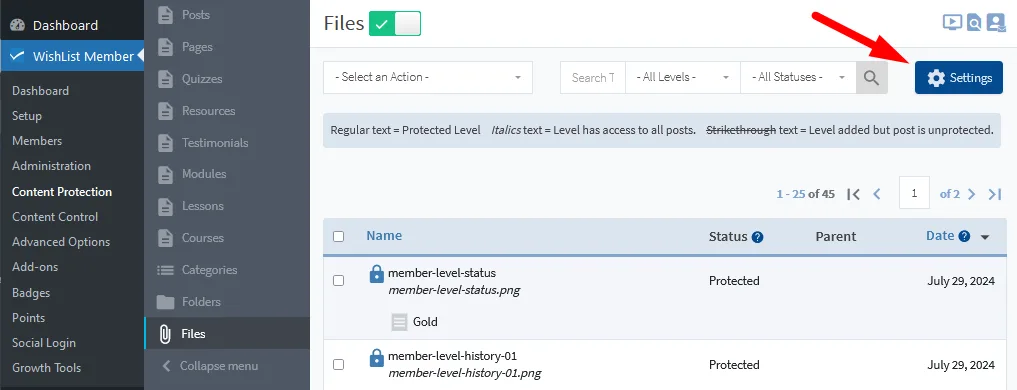Click the Search Text input field

593,78
